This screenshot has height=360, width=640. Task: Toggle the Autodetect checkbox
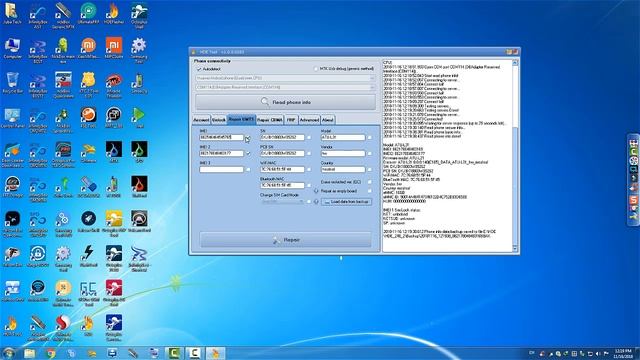[199, 69]
